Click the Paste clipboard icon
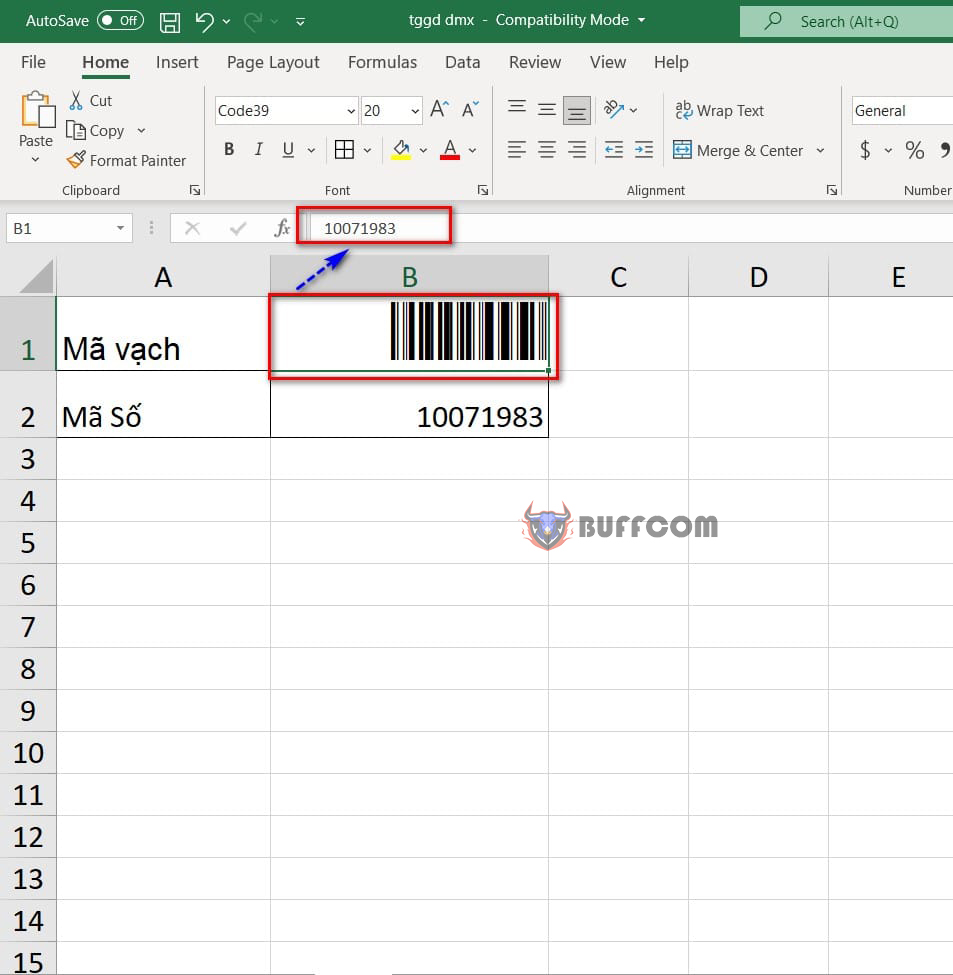Image resolution: width=953 pixels, height=975 pixels. tap(37, 110)
